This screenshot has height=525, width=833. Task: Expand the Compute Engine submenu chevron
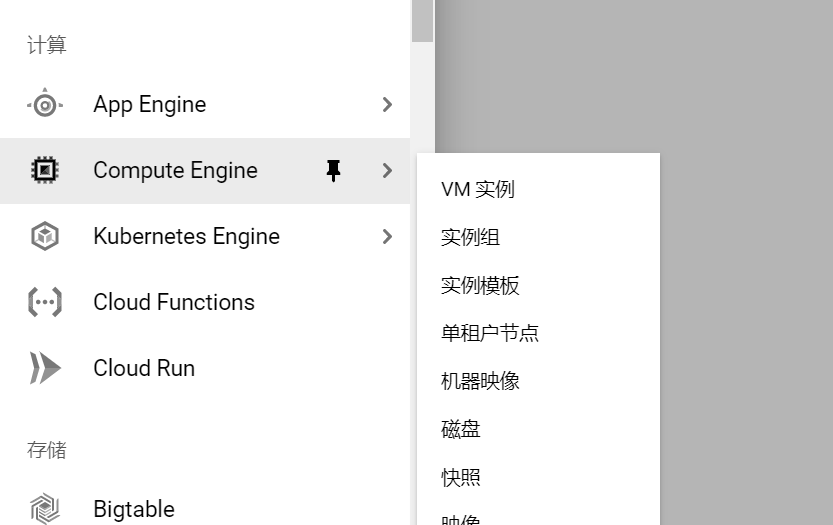(x=387, y=171)
